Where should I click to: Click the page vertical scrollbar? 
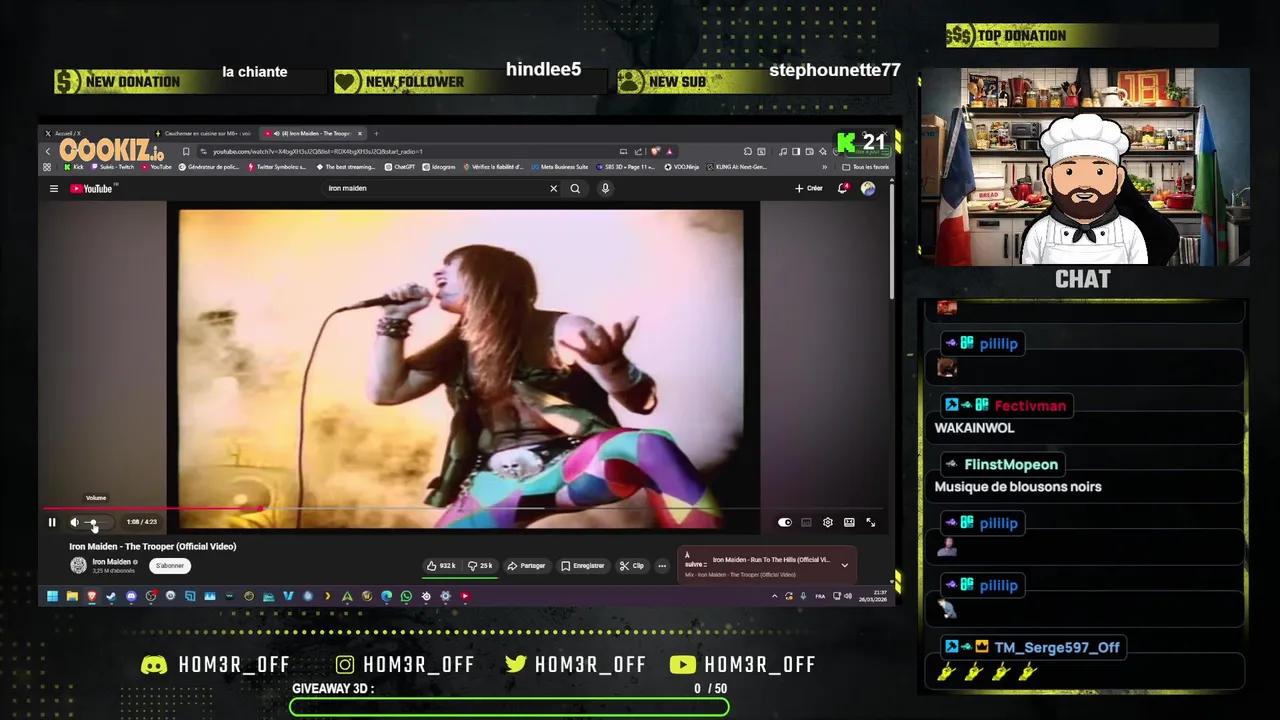pos(891,240)
